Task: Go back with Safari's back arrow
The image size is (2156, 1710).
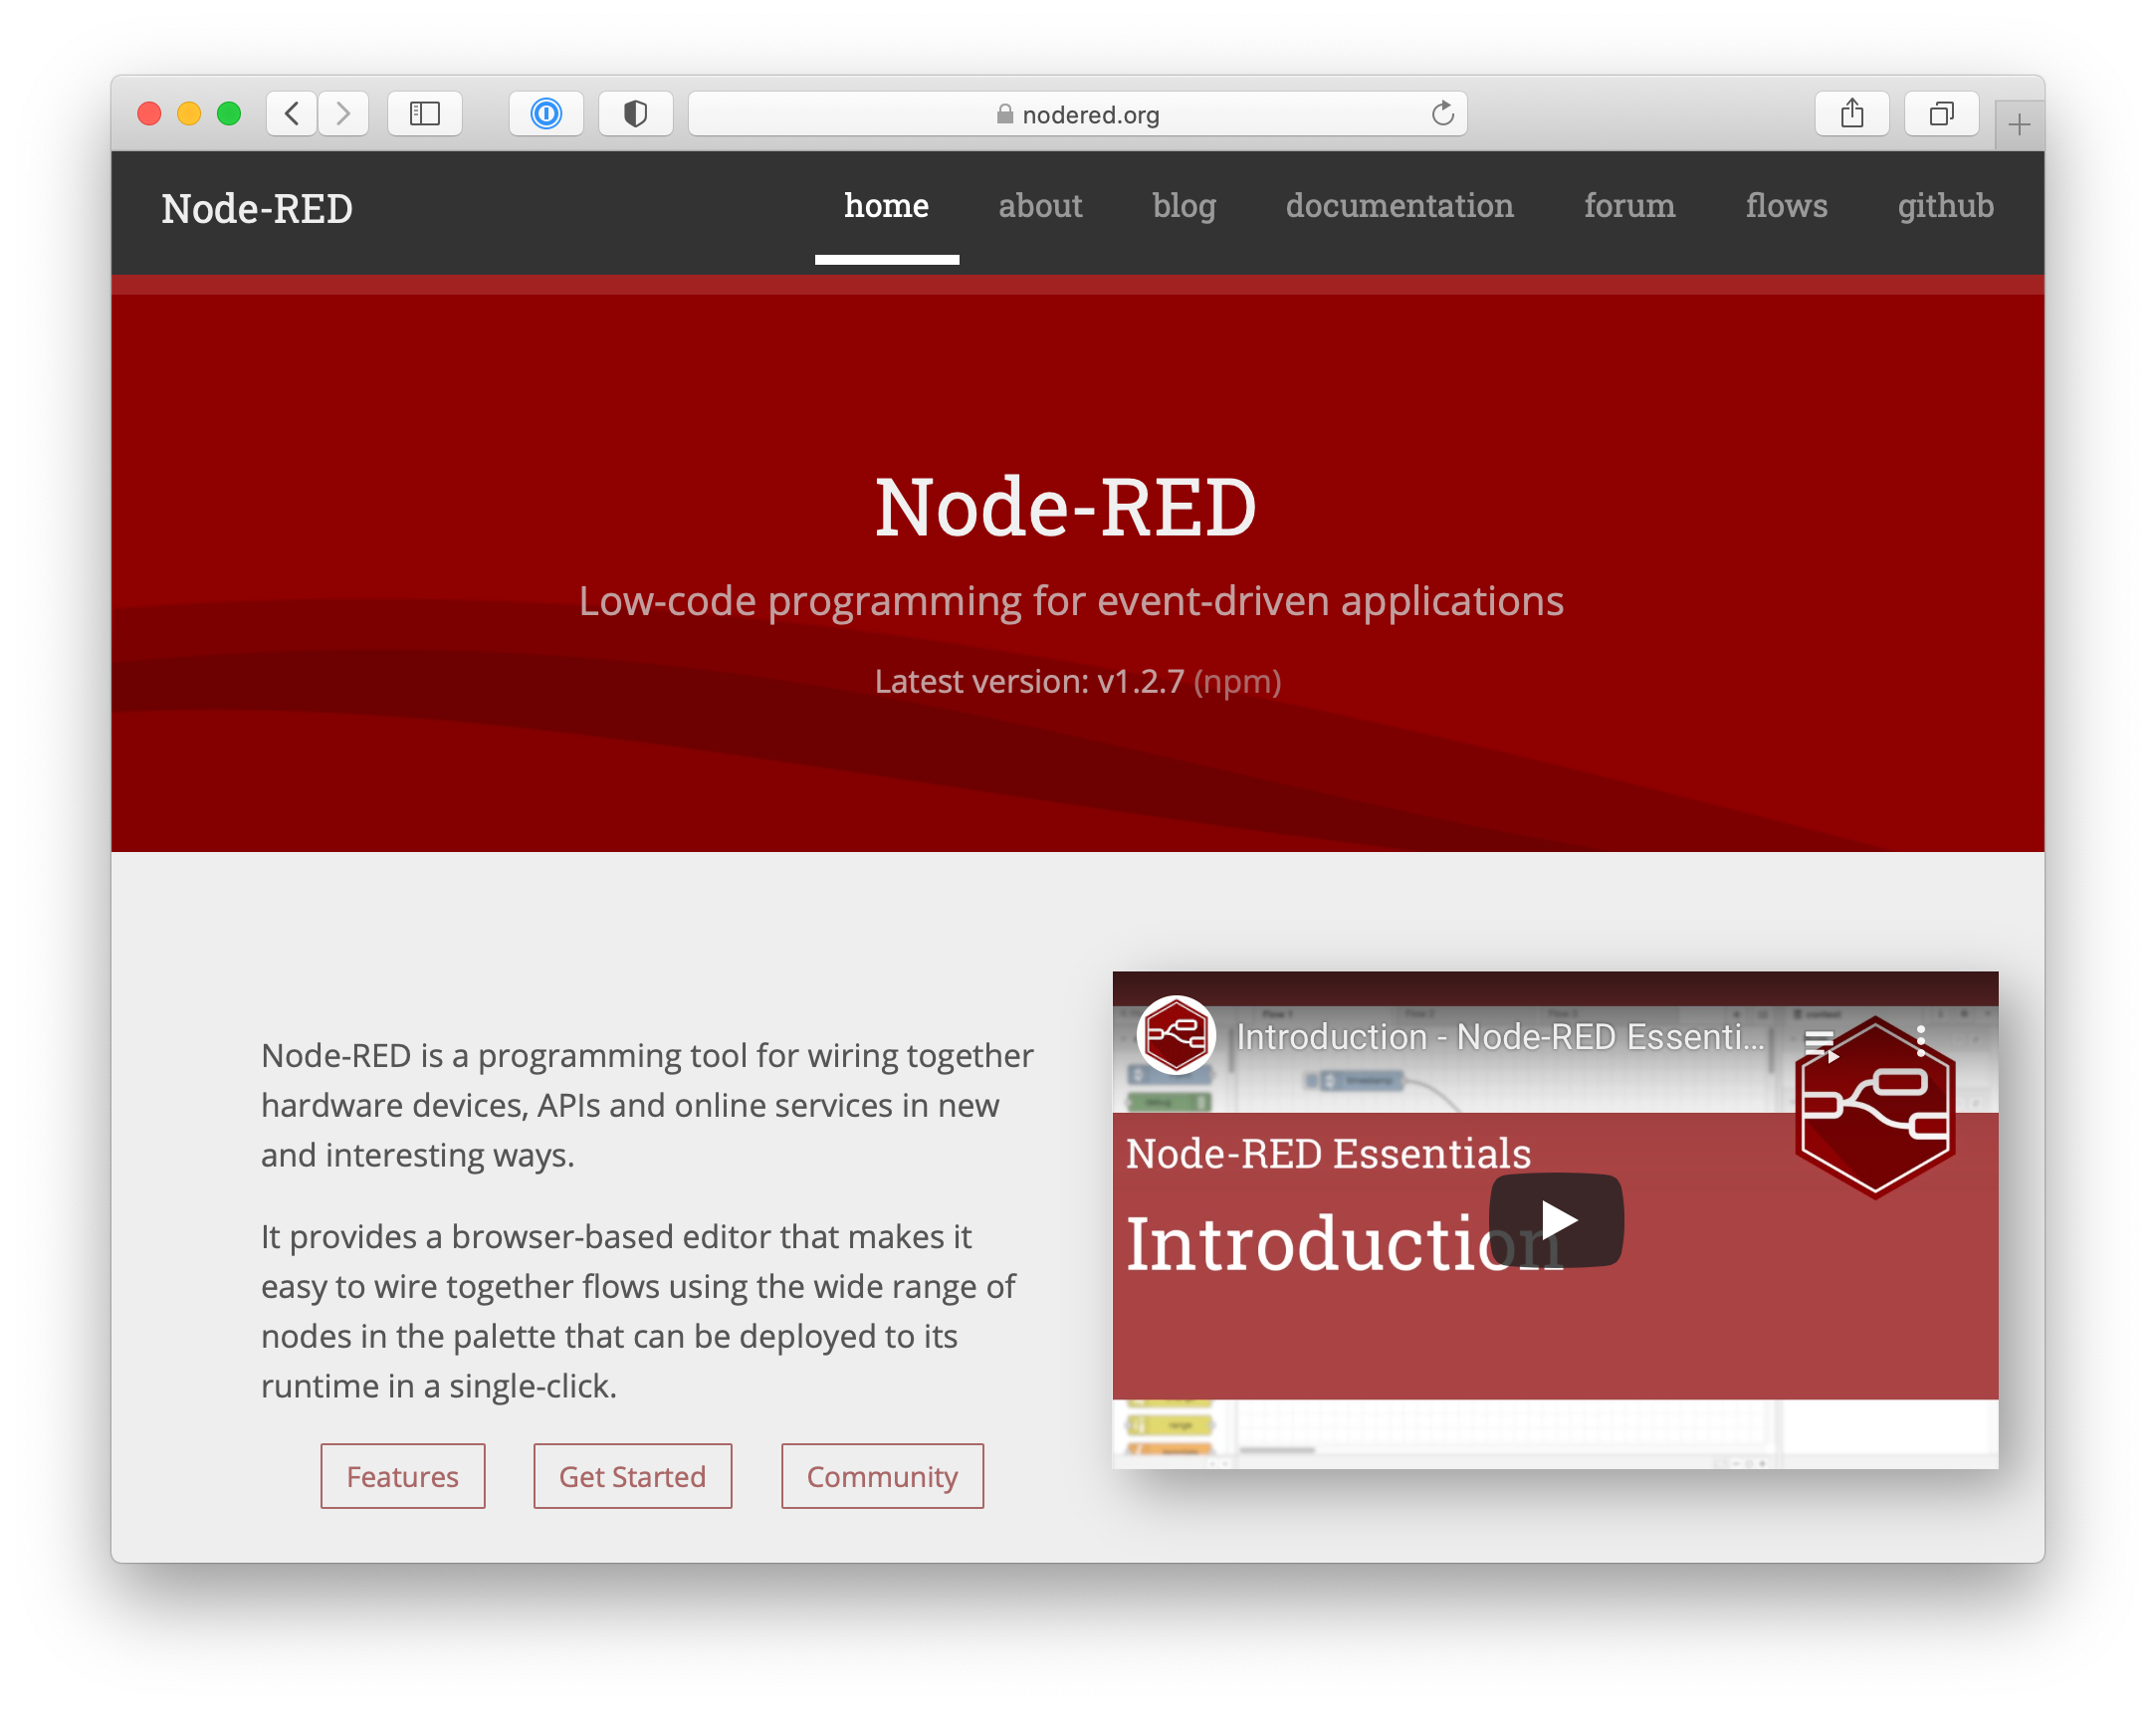Action: [x=292, y=114]
